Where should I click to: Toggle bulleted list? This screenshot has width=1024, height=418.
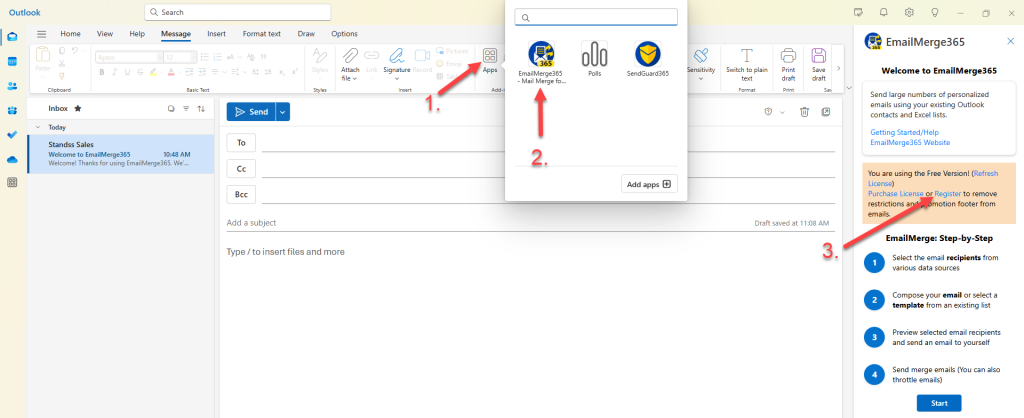coord(206,57)
